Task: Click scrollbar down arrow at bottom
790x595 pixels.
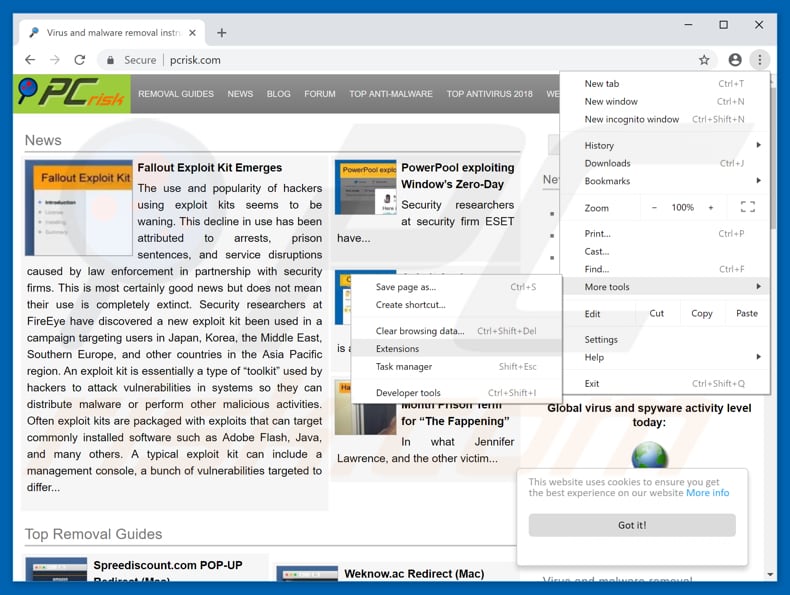Action: coord(770,574)
